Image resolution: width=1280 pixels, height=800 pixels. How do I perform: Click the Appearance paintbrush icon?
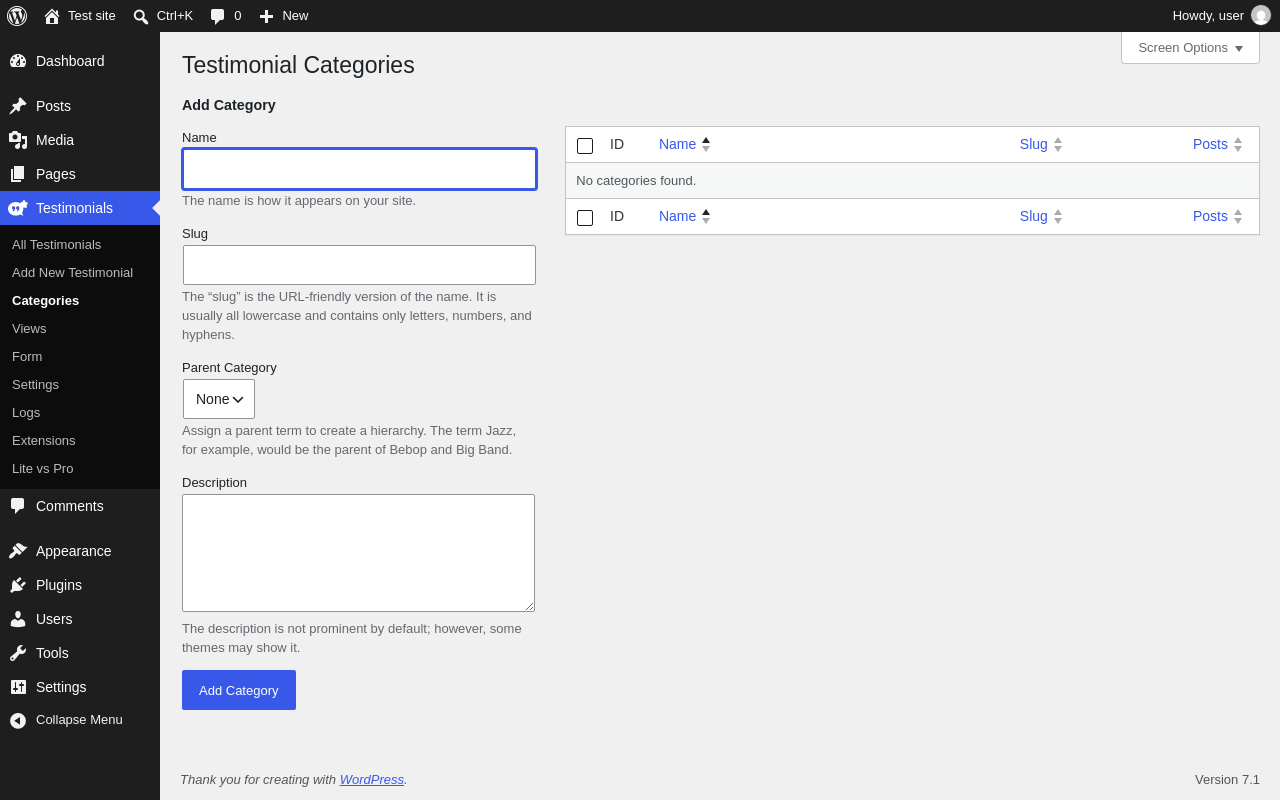click(18, 551)
